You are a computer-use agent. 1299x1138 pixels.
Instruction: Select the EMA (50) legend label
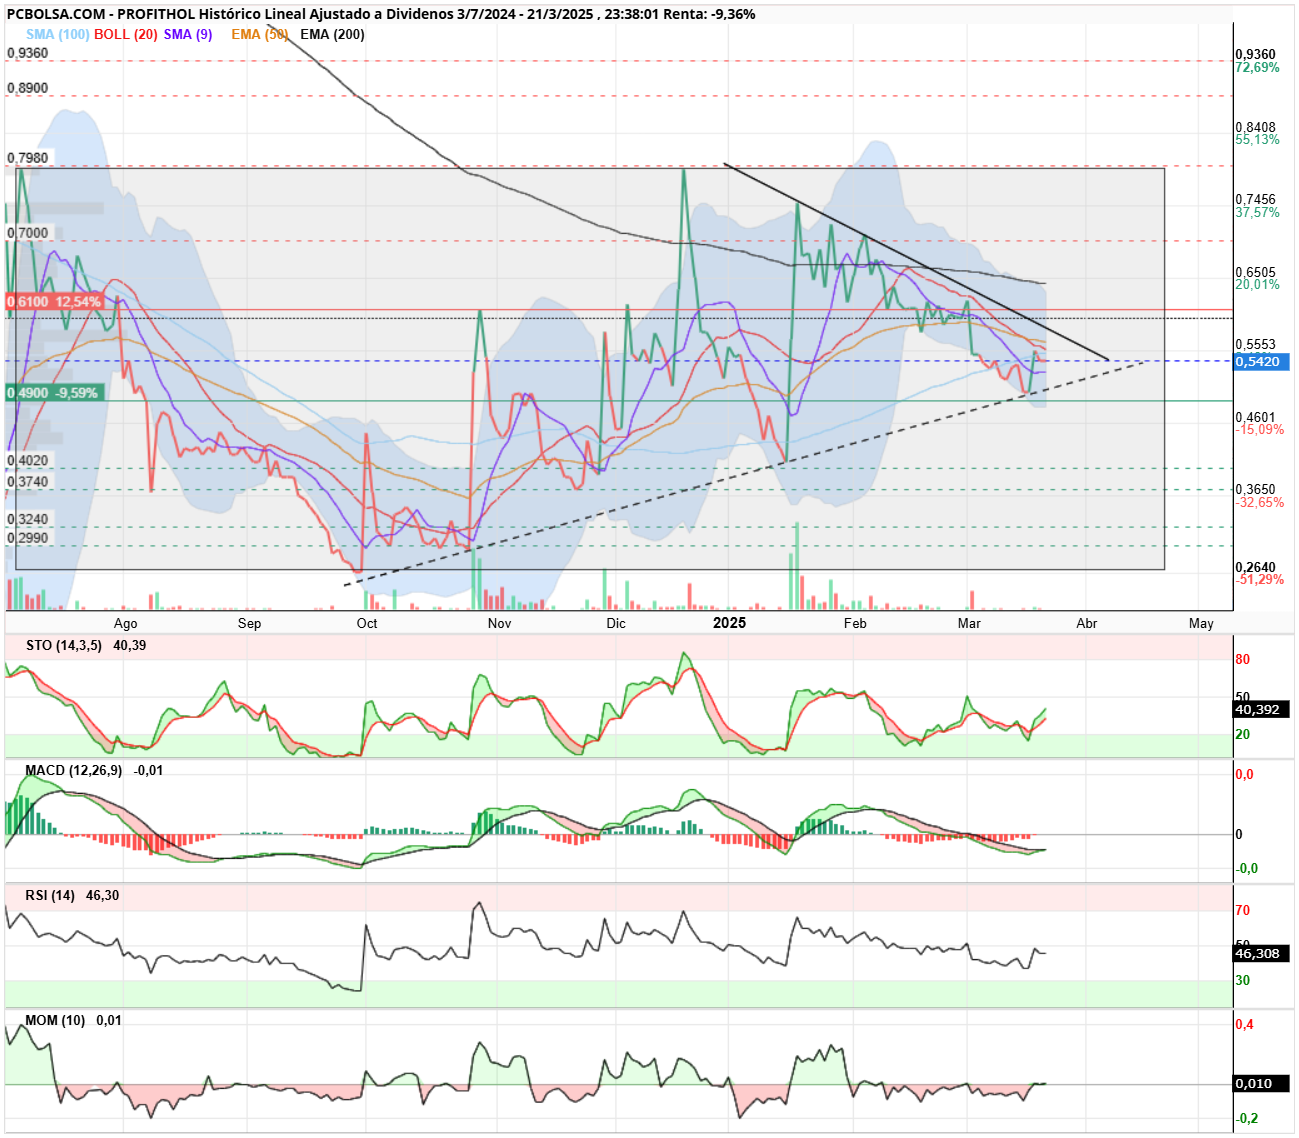coord(260,34)
